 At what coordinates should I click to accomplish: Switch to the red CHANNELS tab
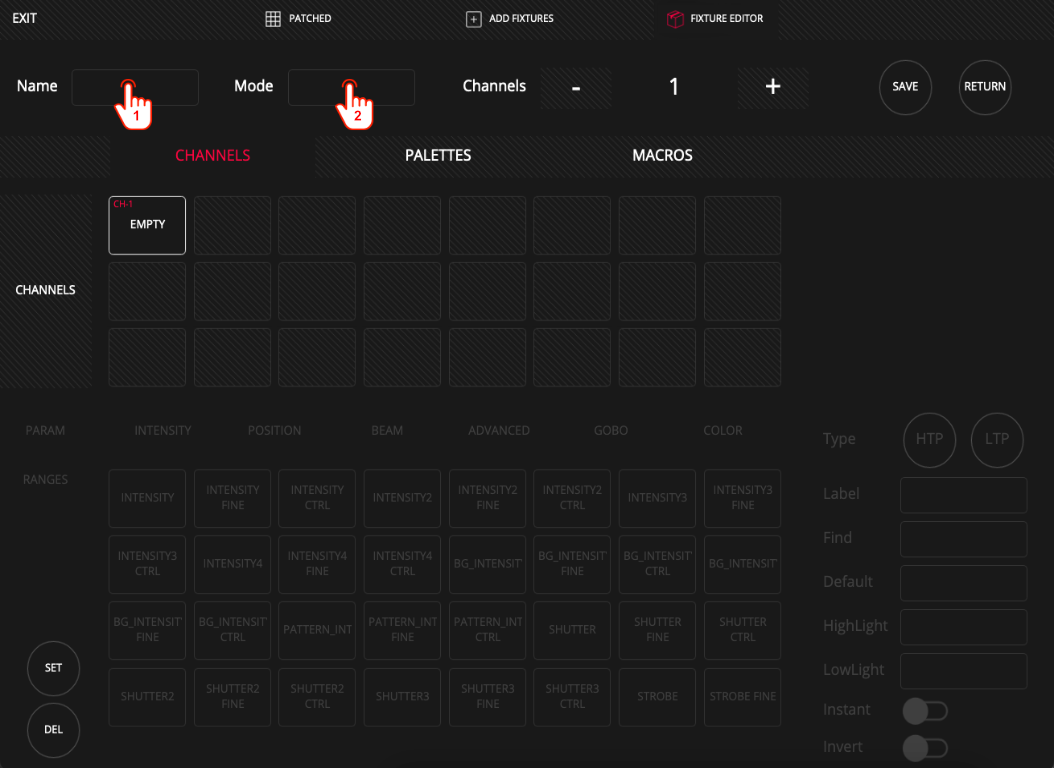tap(212, 155)
